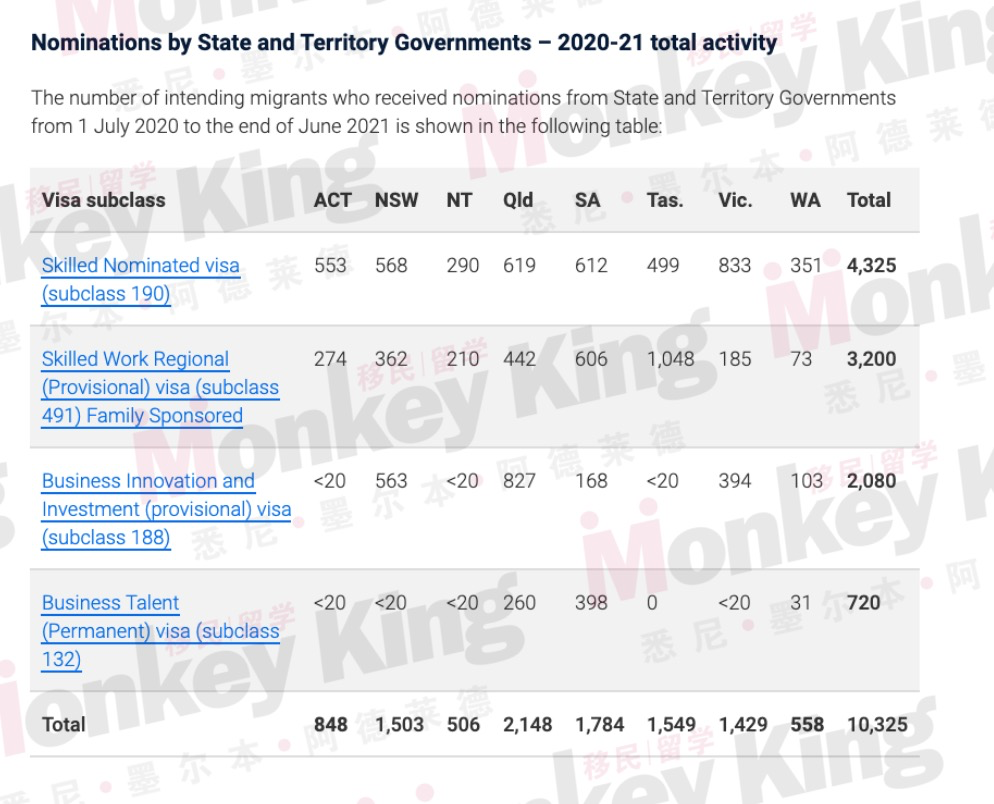Click the NSW '<20' cell for subclass 132
This screenshot has height=804, width=994.
[390, 602]
